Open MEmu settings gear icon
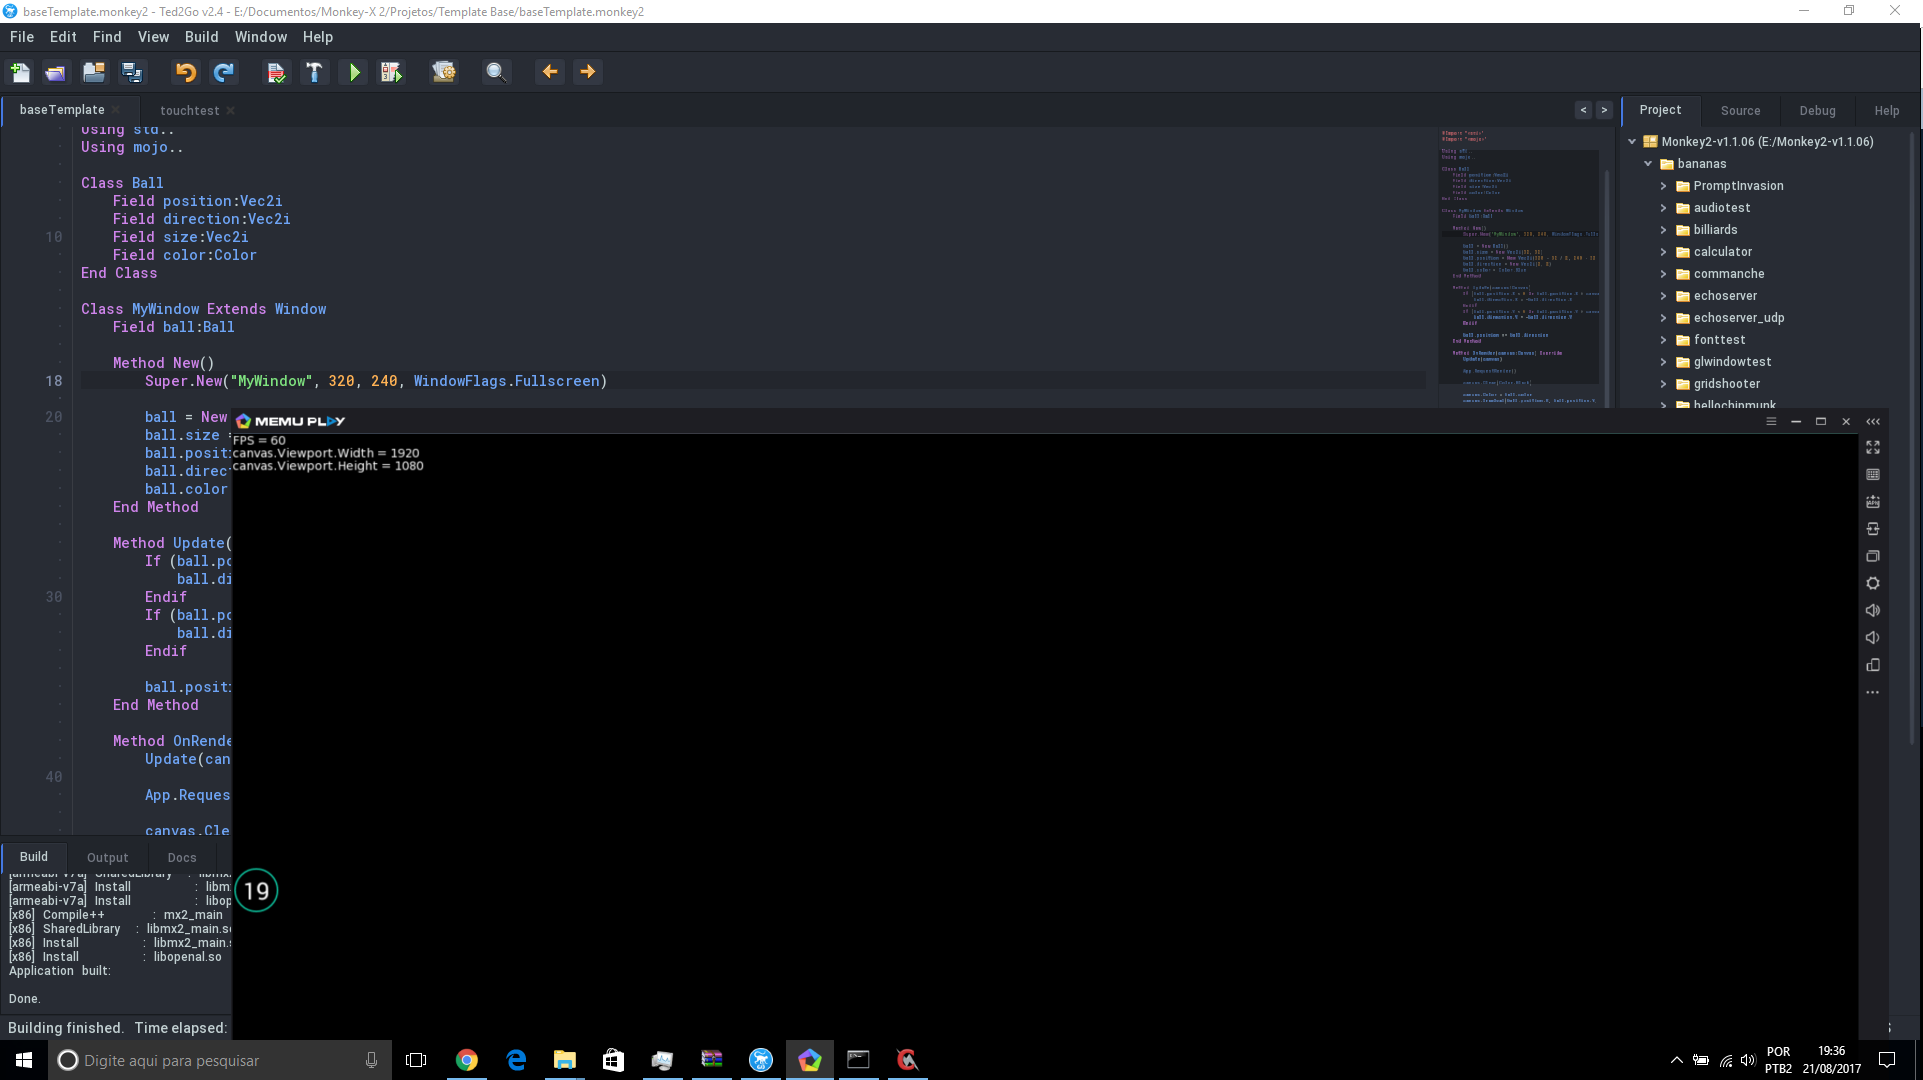Viewport: 1923px width, 1080px height. (x=1873, y=583)
